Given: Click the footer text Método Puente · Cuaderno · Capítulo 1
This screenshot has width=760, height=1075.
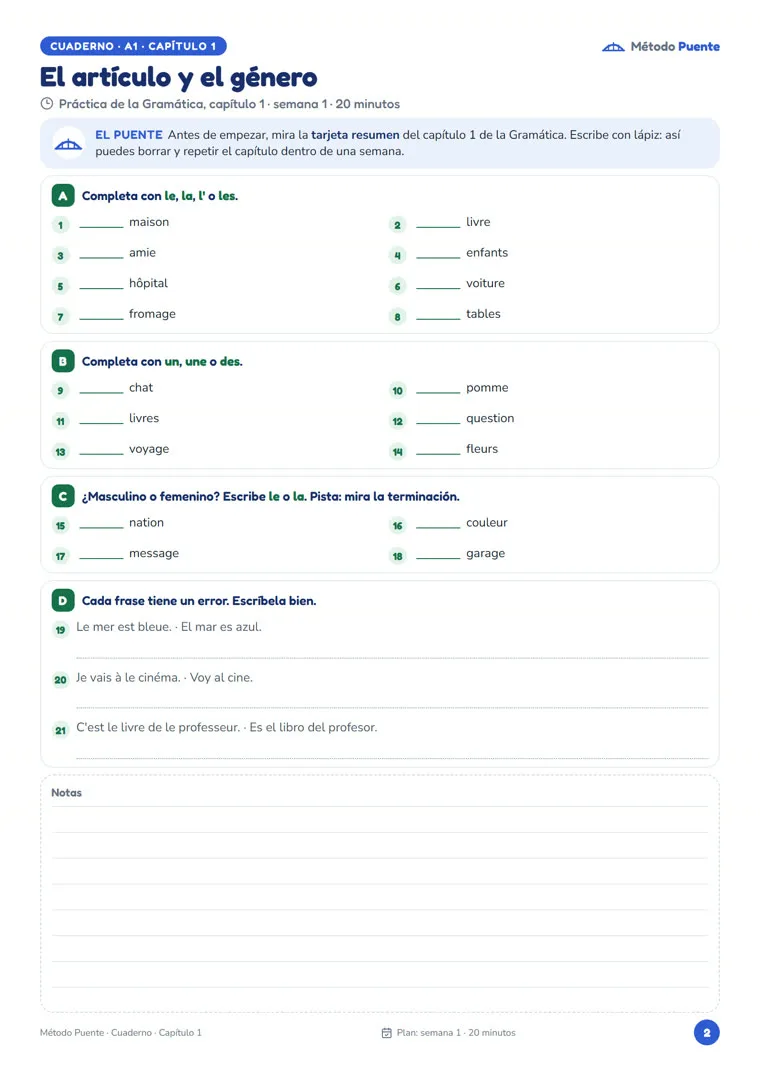Looking at the screenshot, I should coord(121,1032).
